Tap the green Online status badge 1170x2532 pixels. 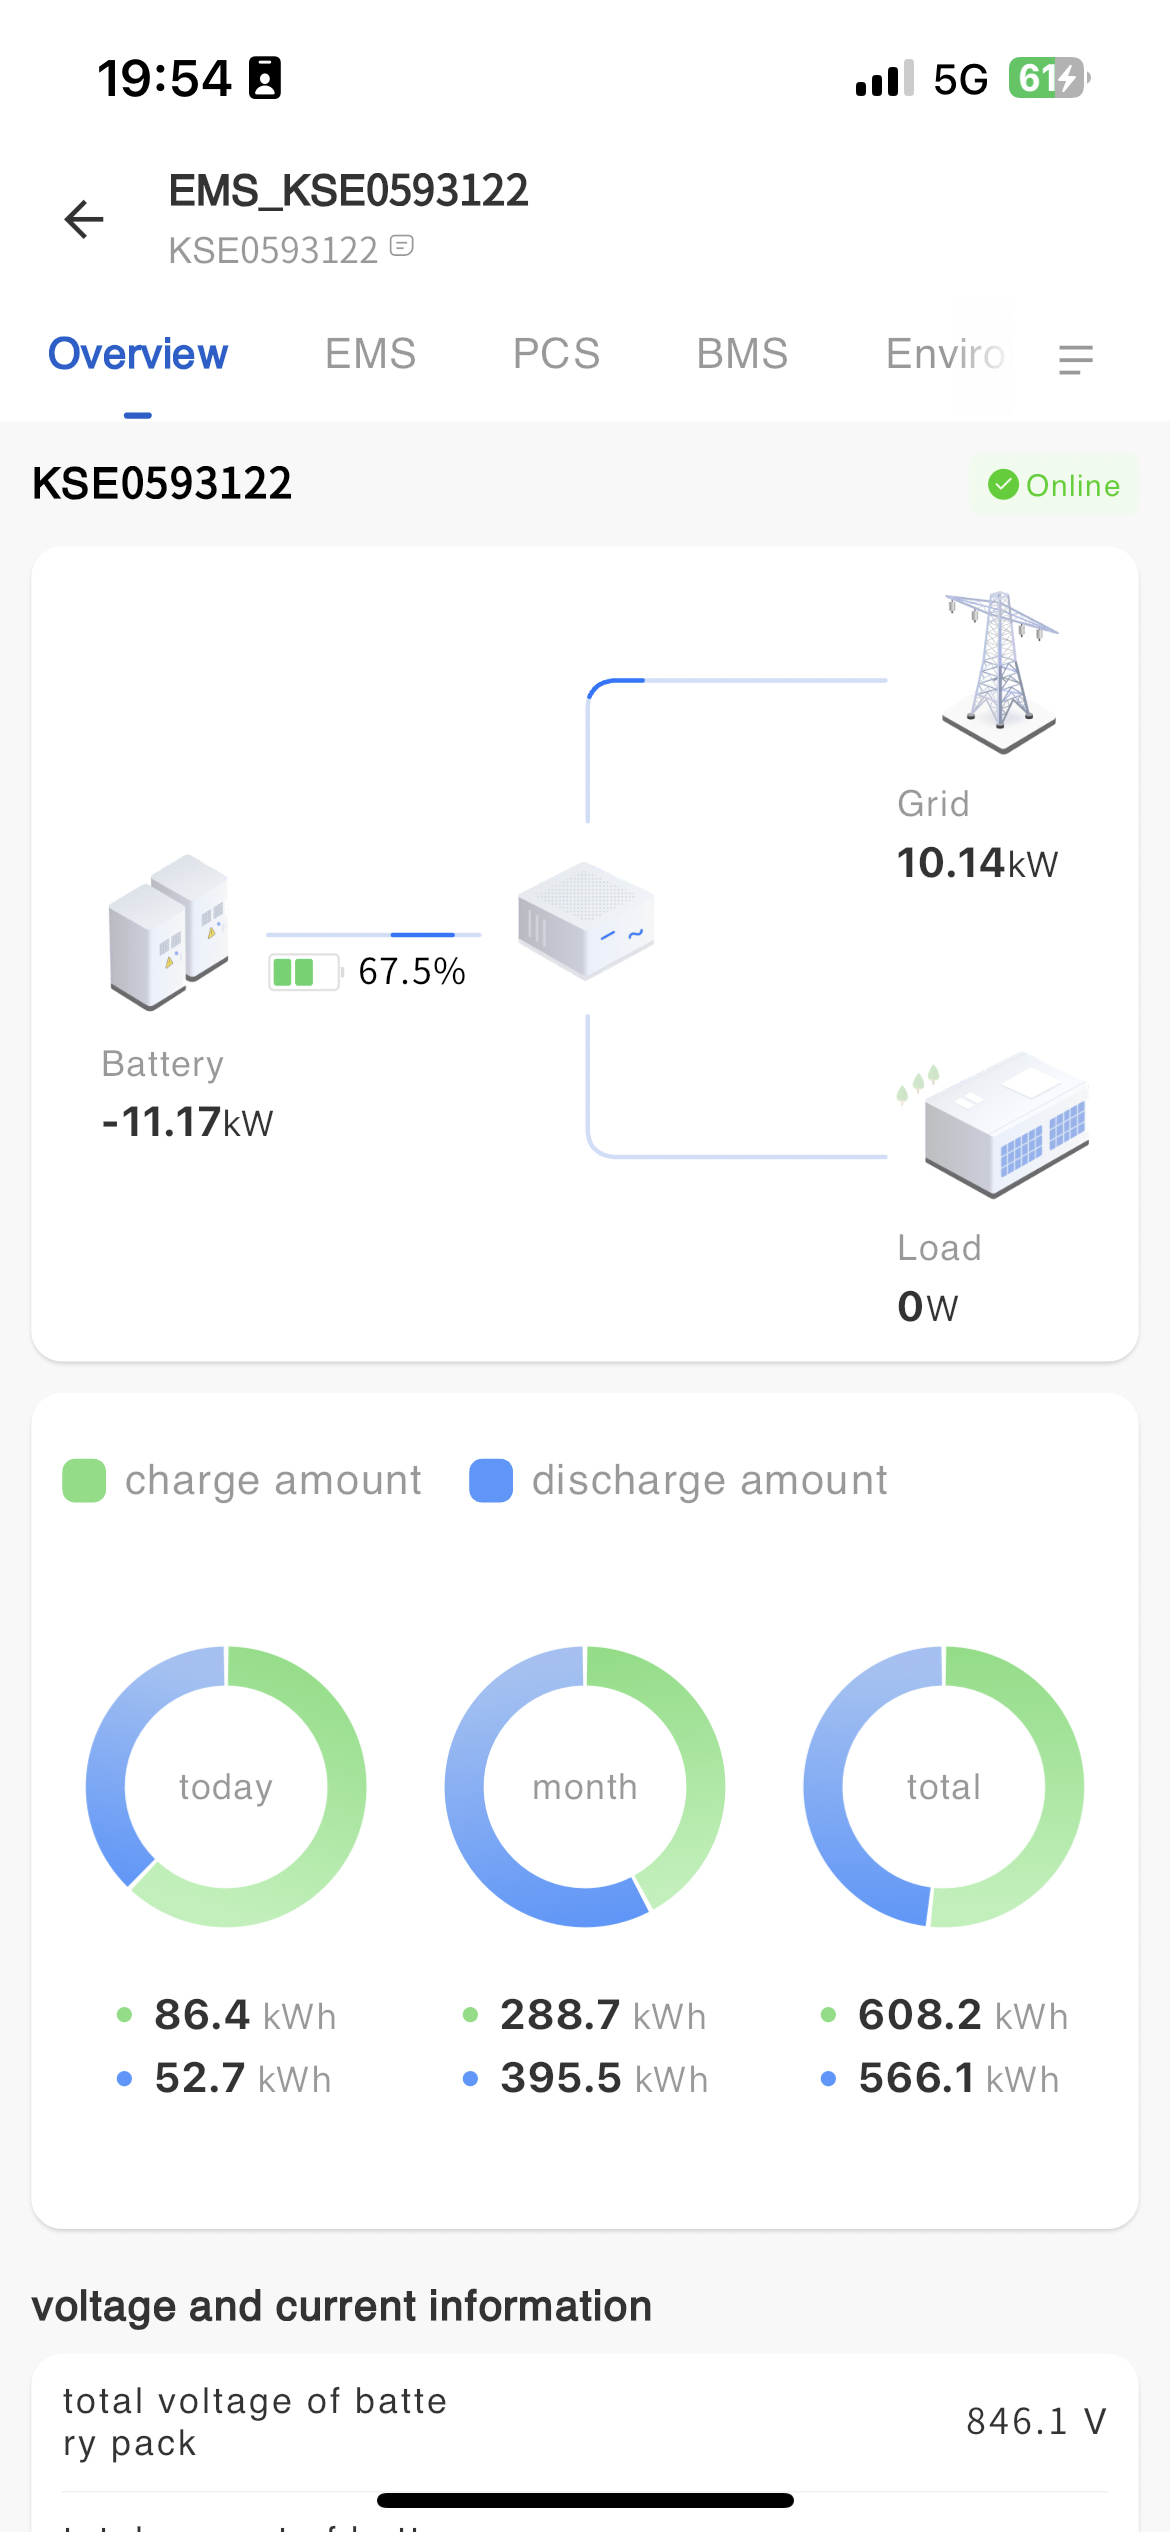click(1053, 485)
